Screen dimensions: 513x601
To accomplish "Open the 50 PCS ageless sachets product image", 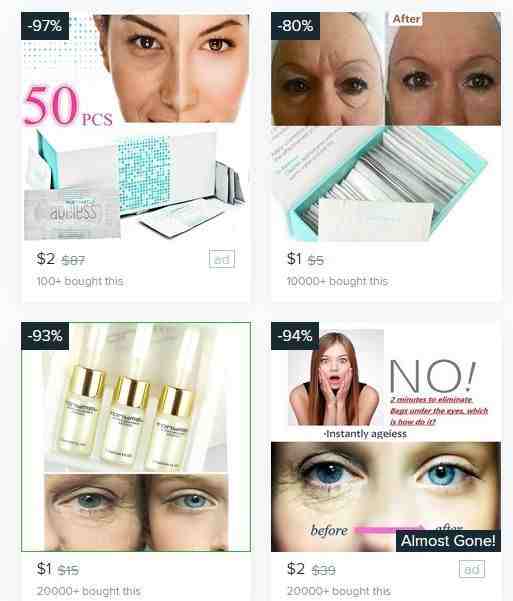I will (x=136, y=126).
